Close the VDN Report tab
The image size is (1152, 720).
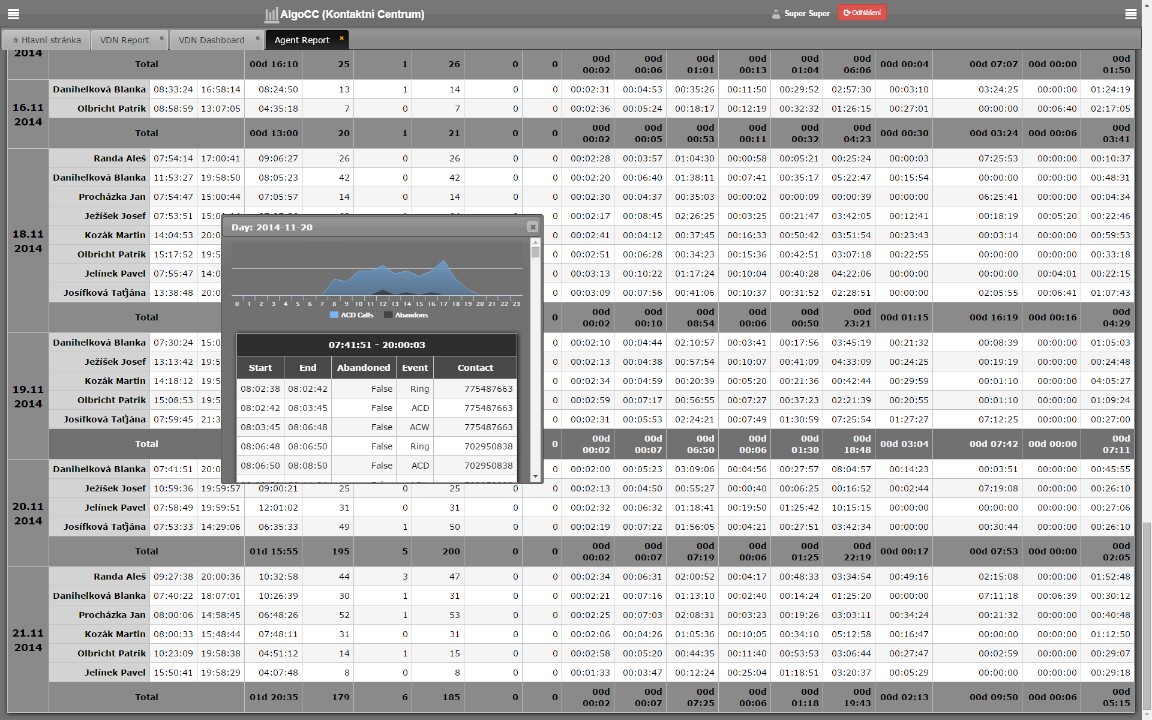(x=161, y=39)
